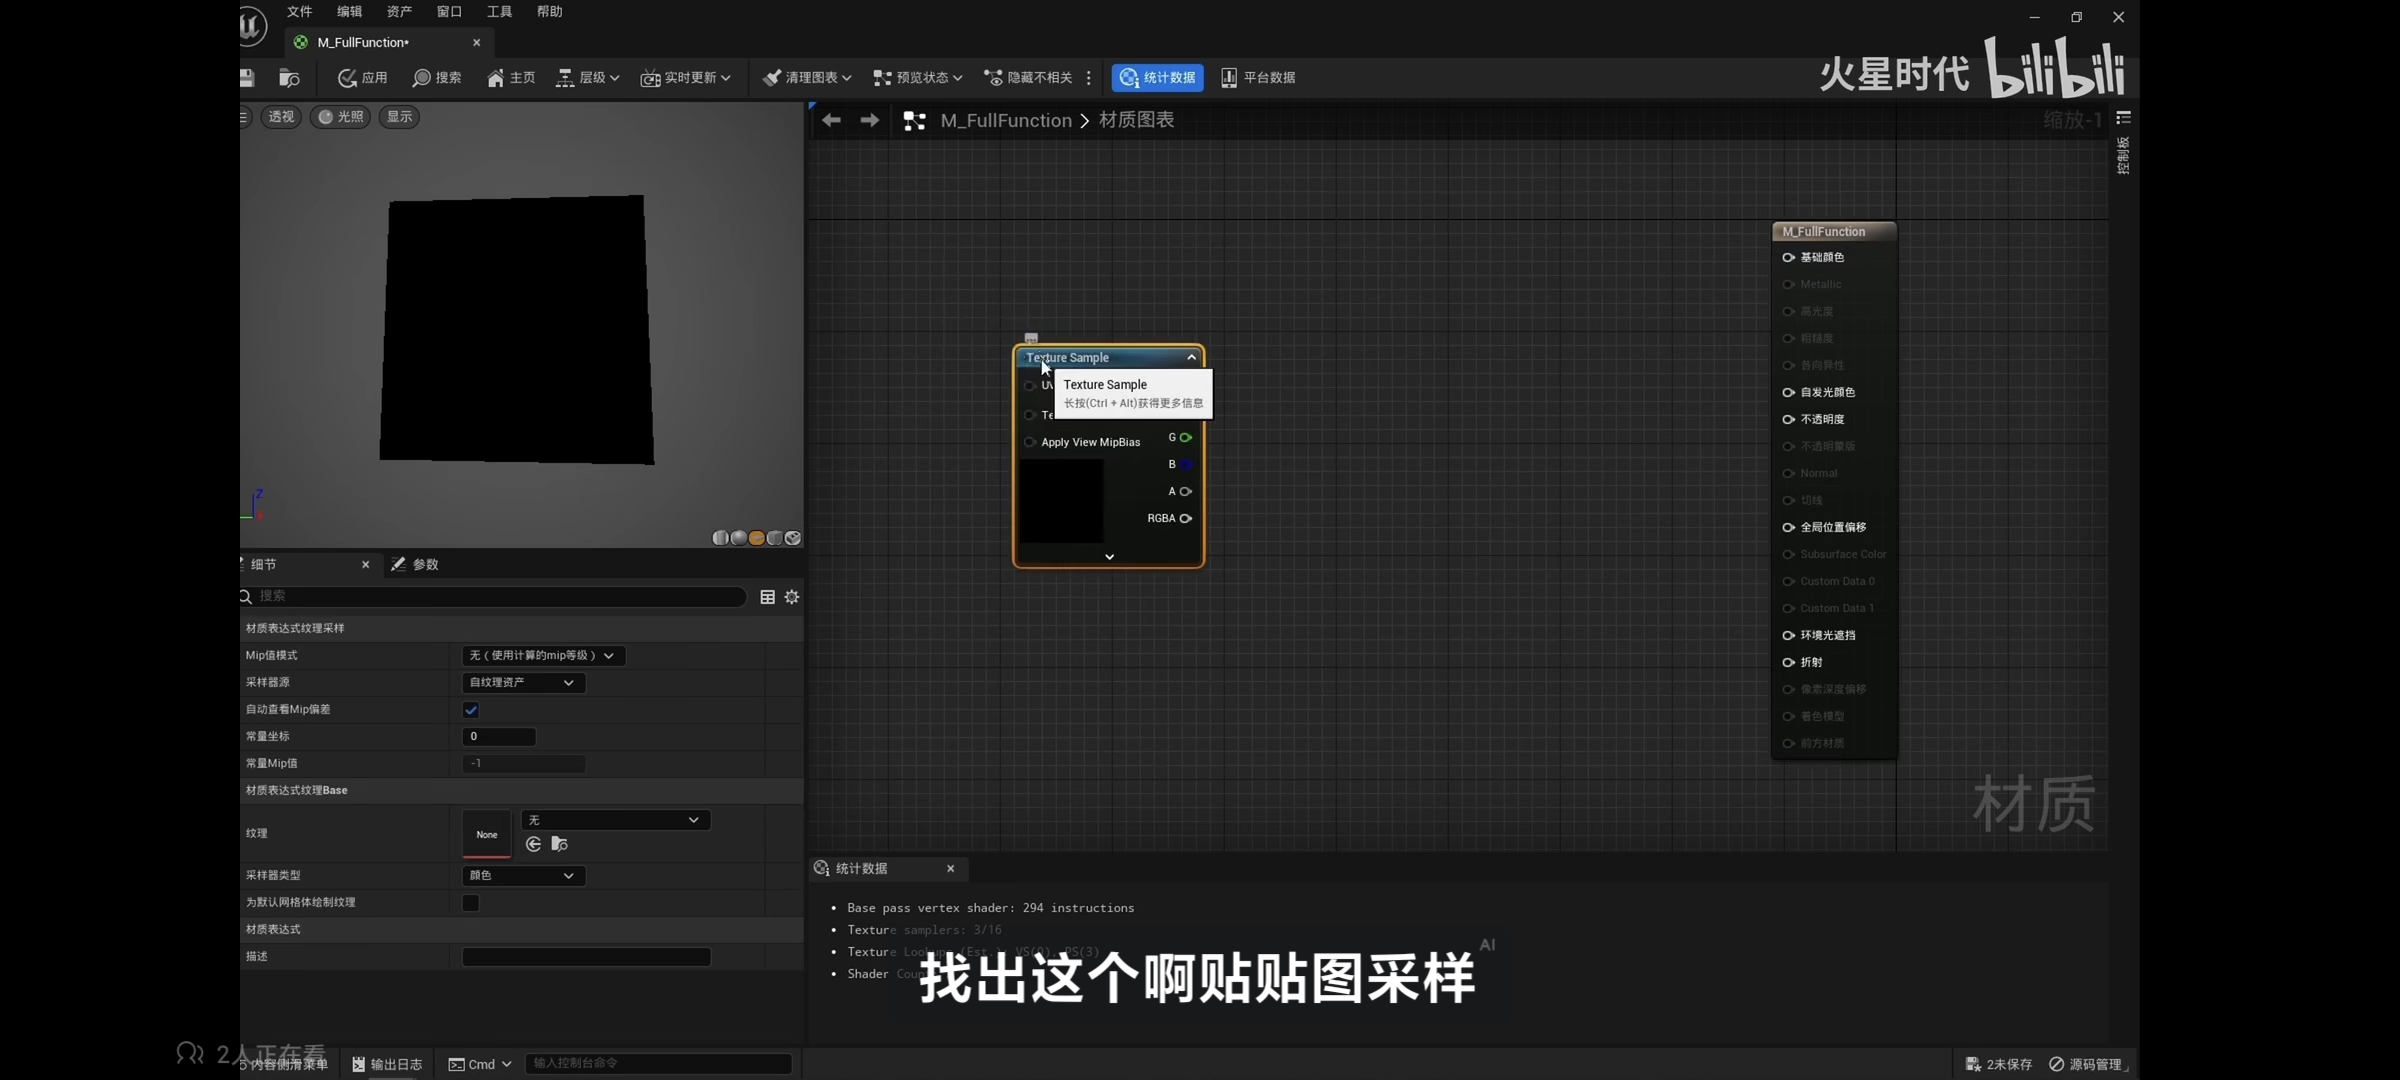The height and width of the screenshot is (1080, 2400).
Task: Open the Platform Stats (平台数据) icon
Action: (1229, 78)
